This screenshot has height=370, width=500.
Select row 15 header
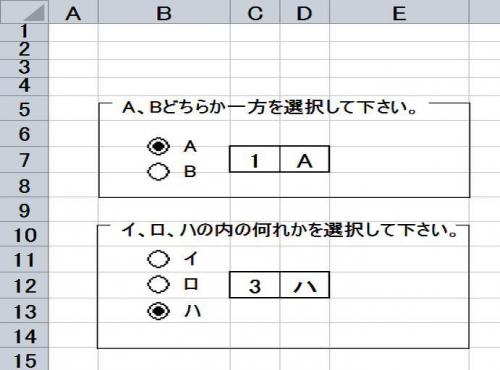point(24,360)
